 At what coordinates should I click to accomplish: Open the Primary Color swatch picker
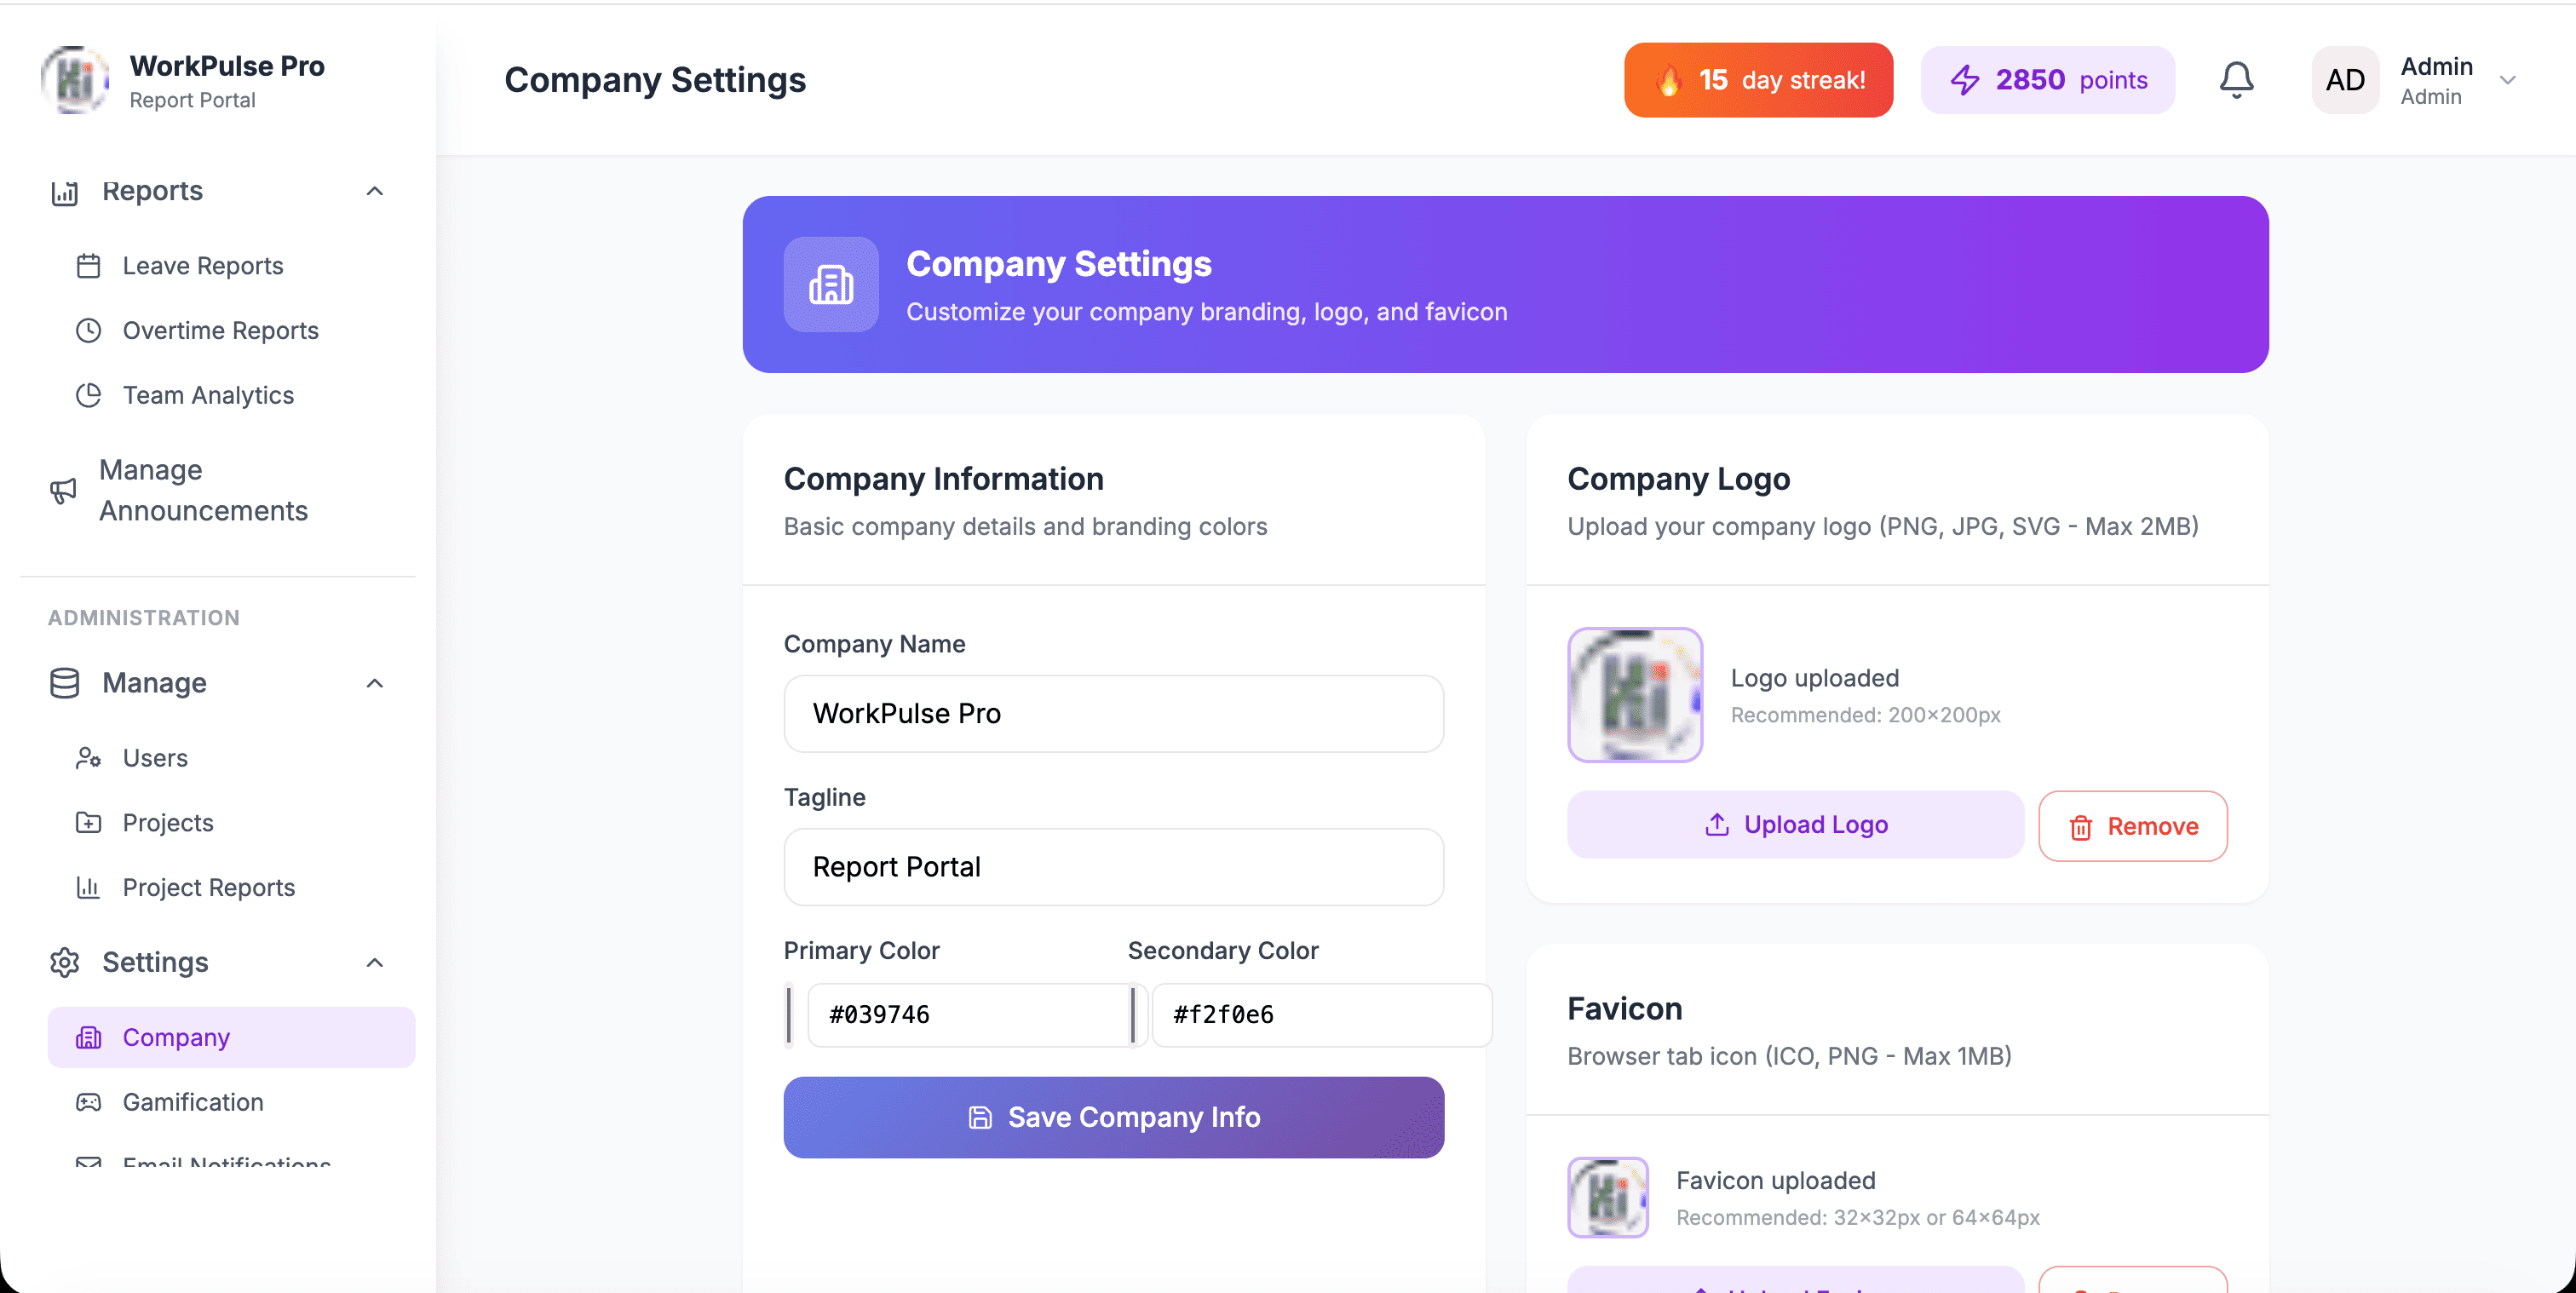click(789, 1015)
